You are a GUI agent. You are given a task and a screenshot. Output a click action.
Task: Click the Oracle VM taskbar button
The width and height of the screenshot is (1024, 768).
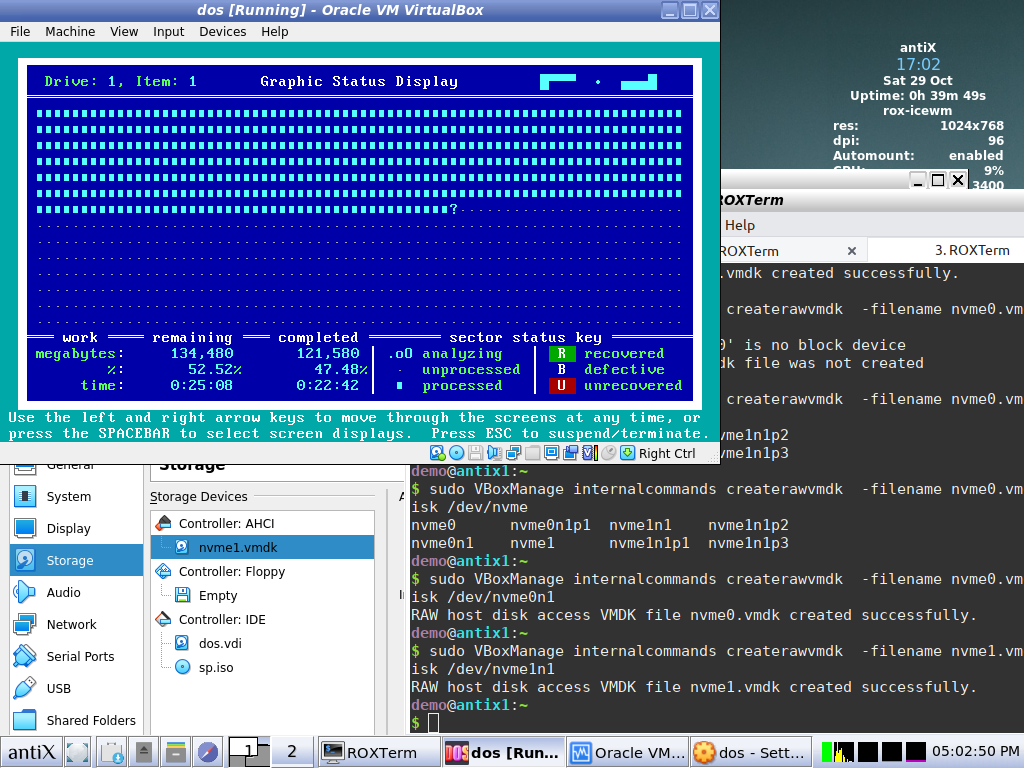click(x=627, y=751)
